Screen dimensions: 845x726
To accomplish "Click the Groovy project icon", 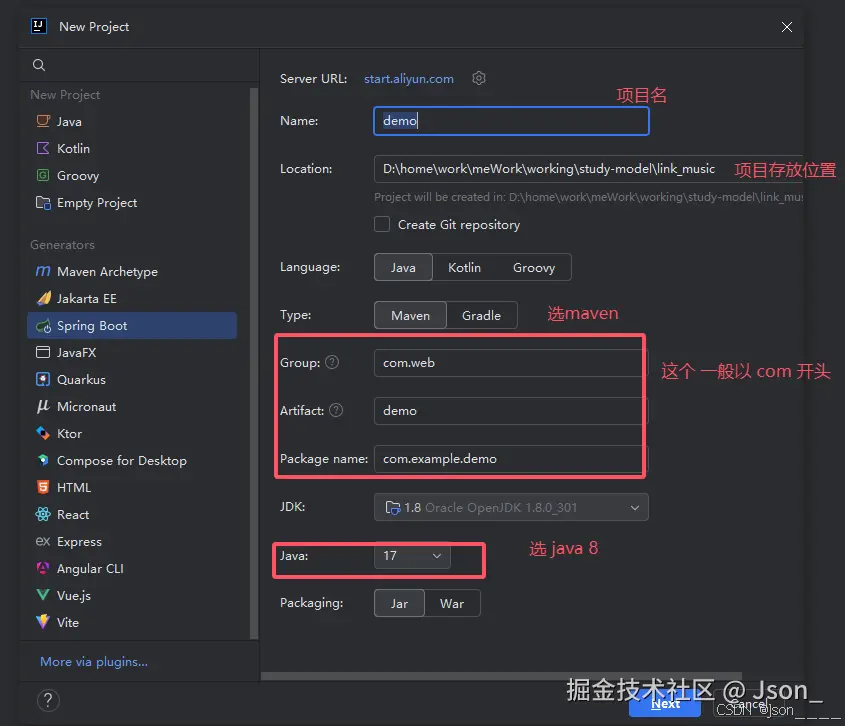I will click(x=43, y=175).
